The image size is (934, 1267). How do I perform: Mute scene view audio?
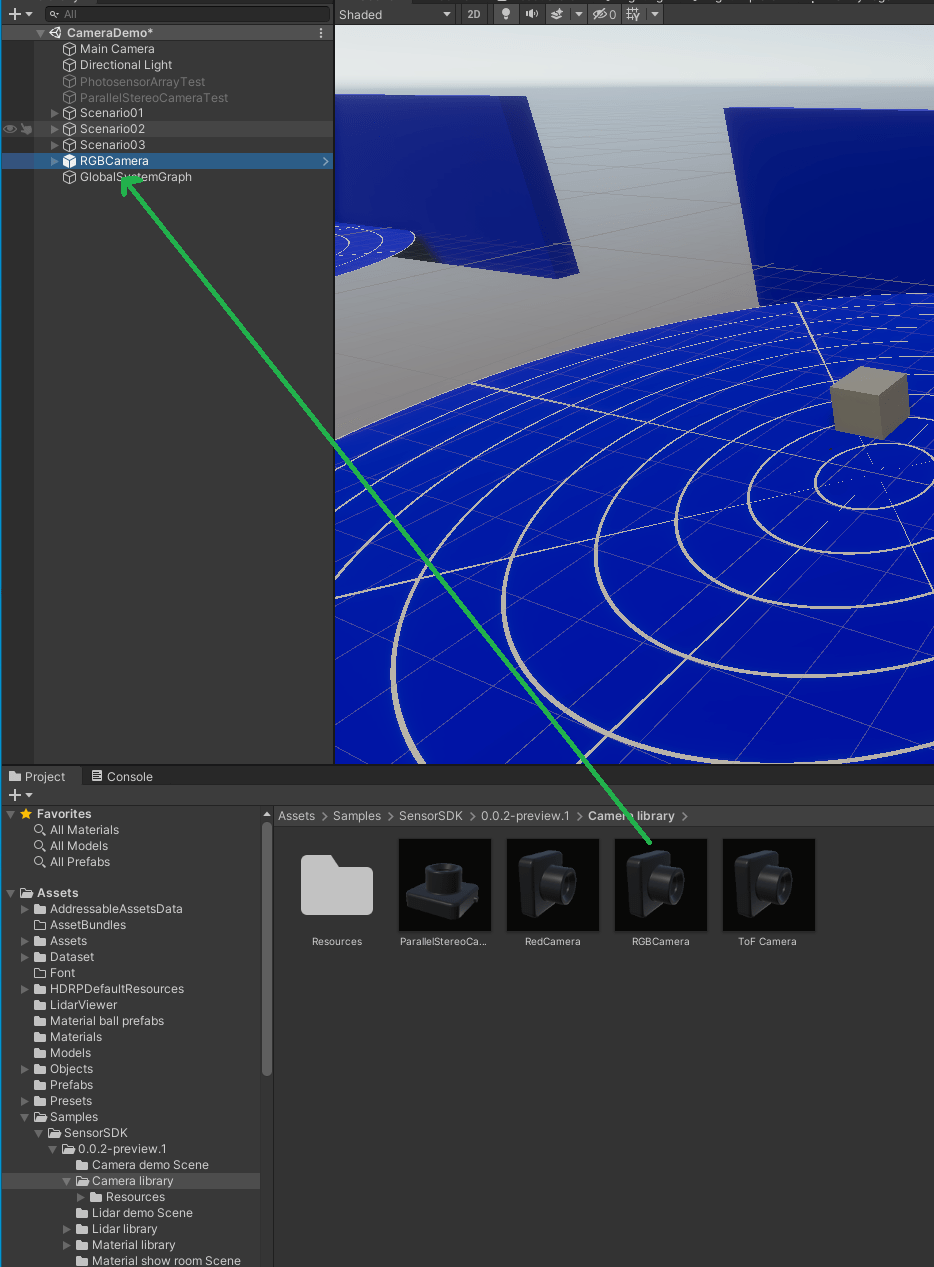point(532,13)
